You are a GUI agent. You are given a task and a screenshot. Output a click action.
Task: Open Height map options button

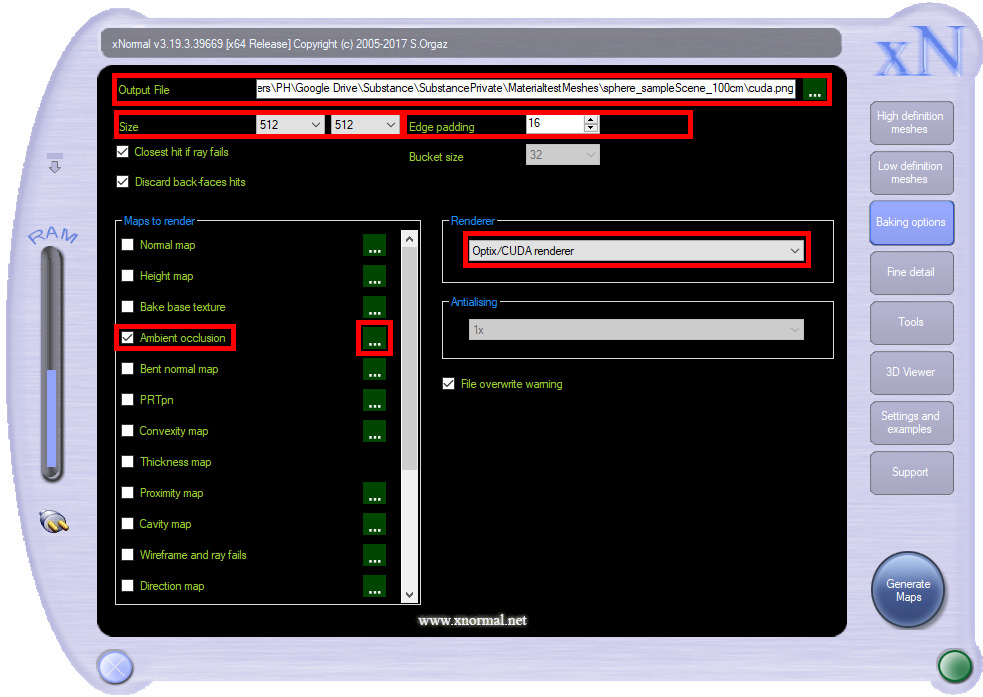click(374, 277)
